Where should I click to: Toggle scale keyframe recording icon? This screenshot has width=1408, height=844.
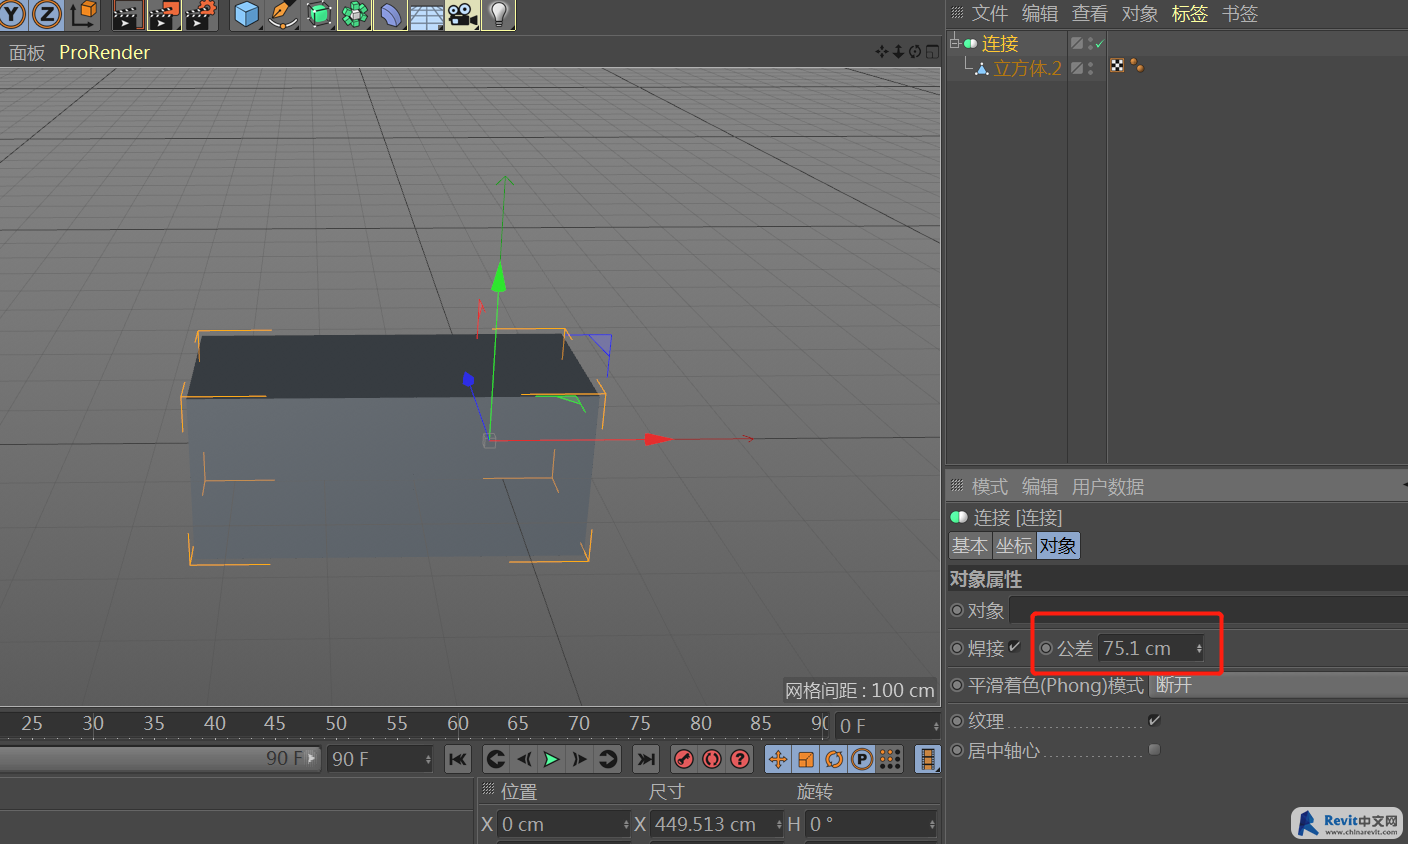[806, 759]
